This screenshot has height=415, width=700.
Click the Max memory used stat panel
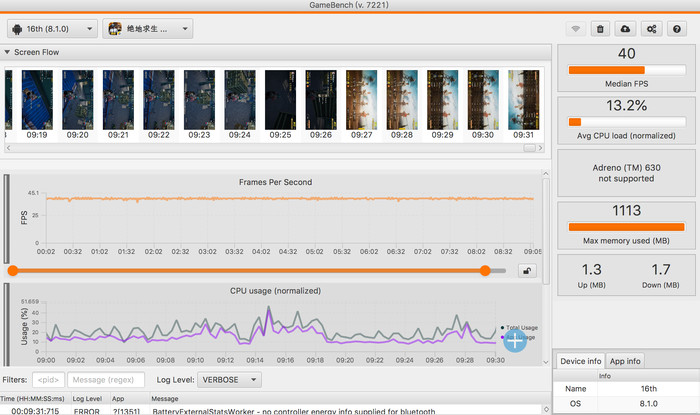(x=626, y=225)
